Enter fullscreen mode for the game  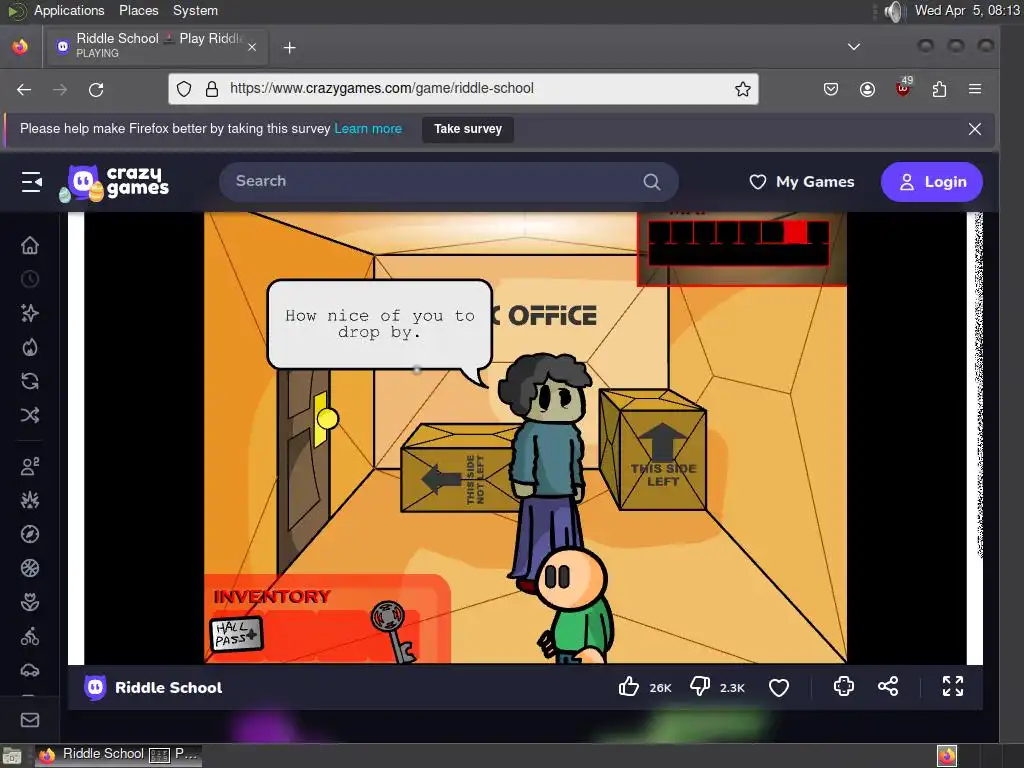[953, 686]
